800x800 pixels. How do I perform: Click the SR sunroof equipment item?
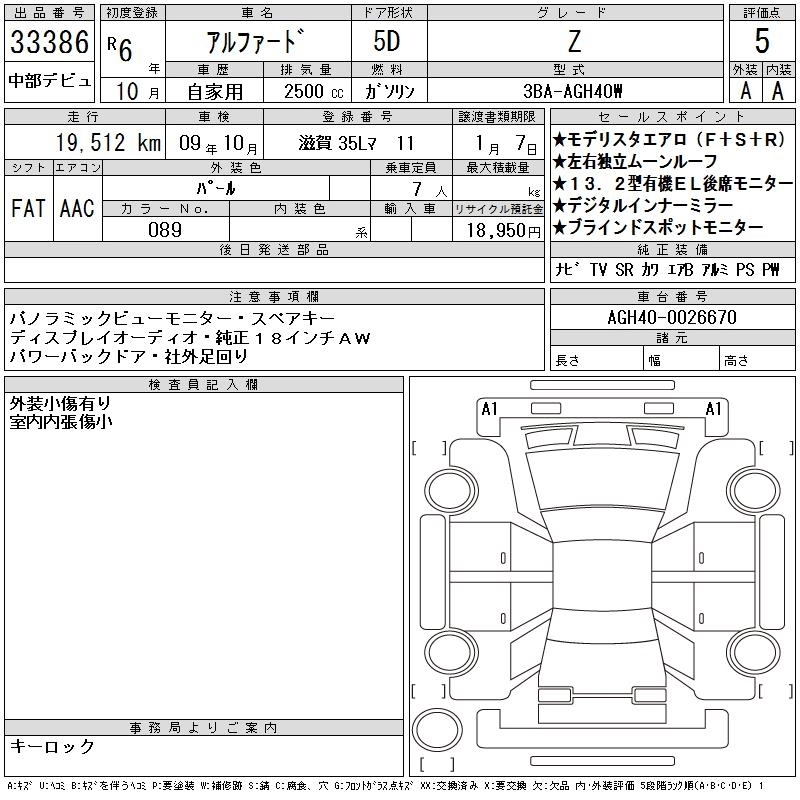[624, 269]
